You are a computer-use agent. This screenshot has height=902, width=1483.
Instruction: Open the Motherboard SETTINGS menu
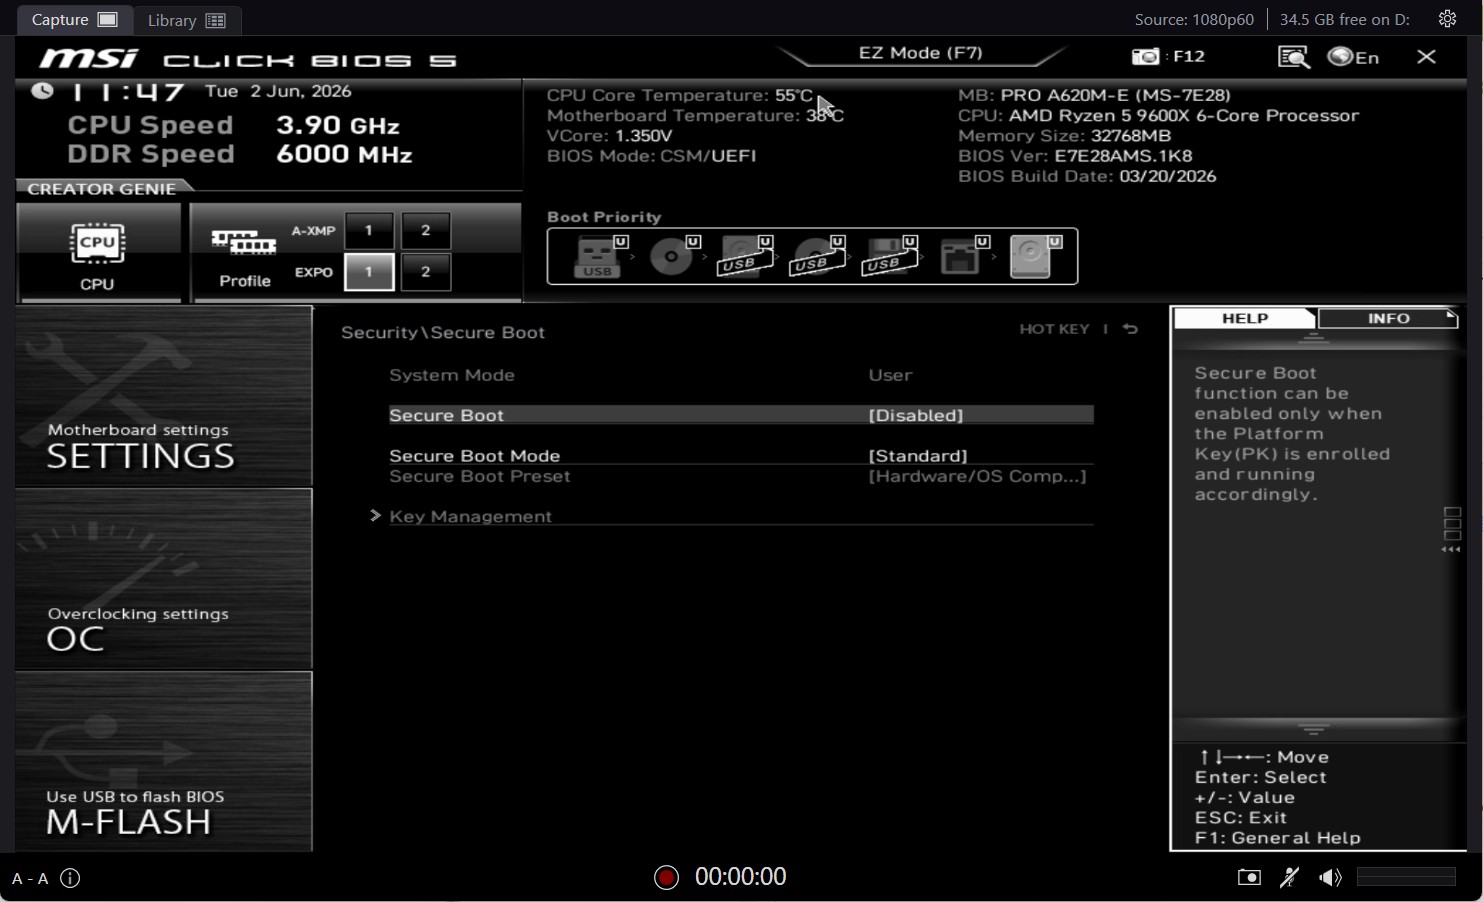click(x=164, y=396)
